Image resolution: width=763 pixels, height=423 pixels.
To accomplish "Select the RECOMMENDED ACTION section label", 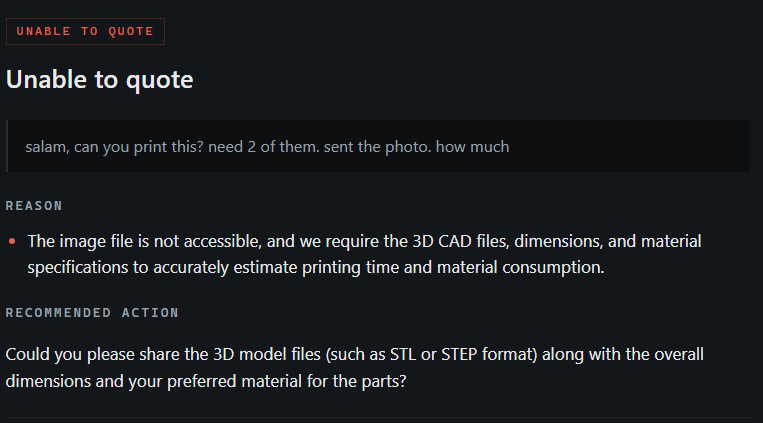I will tap(92, 313).
